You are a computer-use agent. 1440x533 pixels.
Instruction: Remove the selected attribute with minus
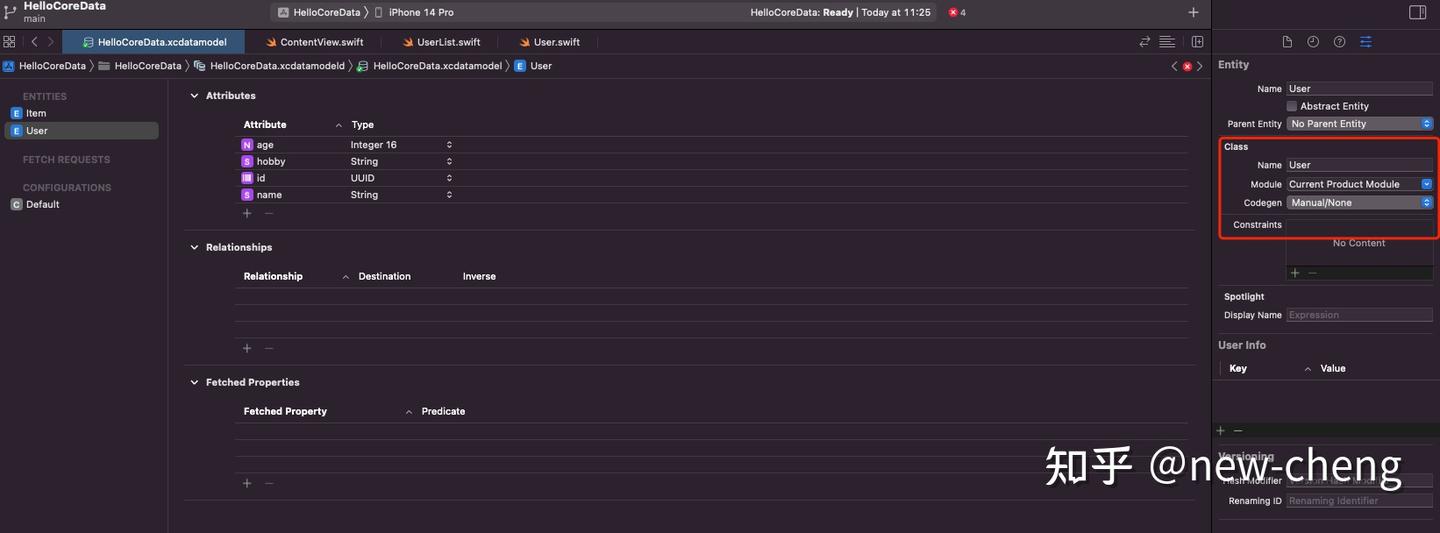click(269, 214)
